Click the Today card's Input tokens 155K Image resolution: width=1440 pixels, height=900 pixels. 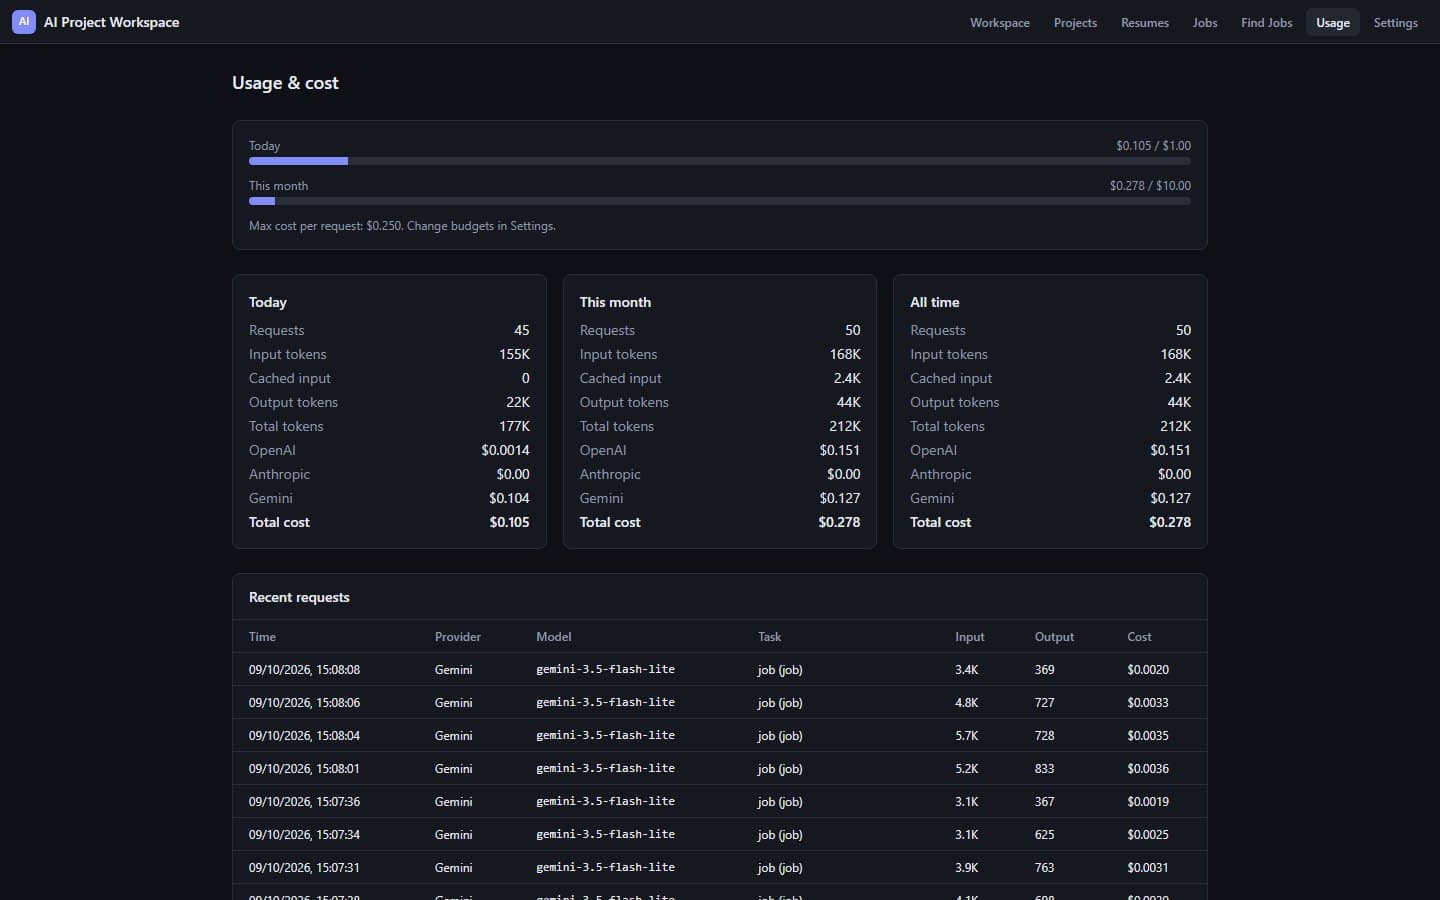tap(514, 354)
